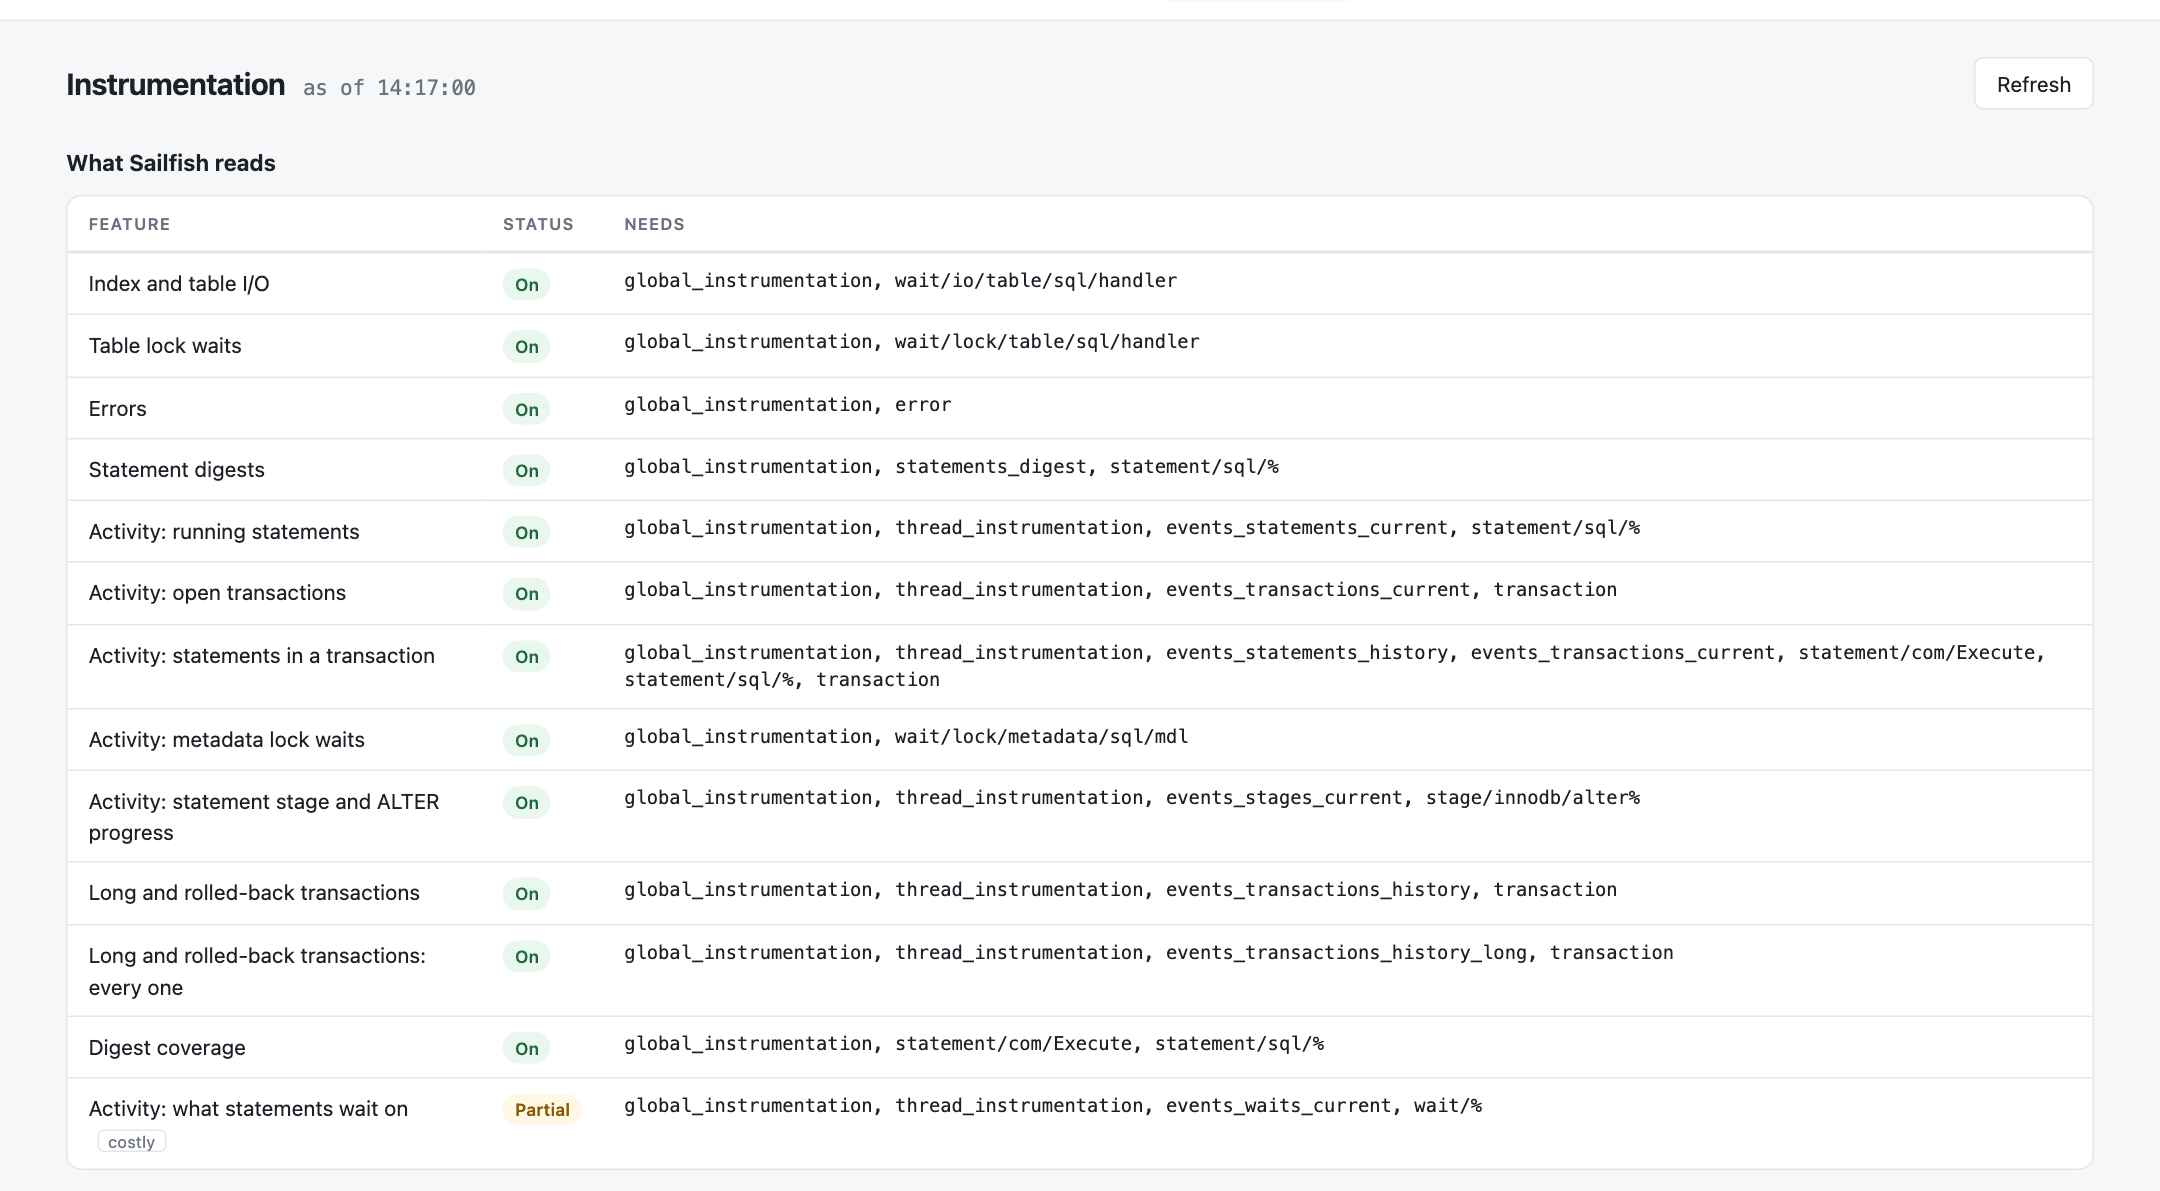Click the NEEDS column header

click(x=655, y=224)
